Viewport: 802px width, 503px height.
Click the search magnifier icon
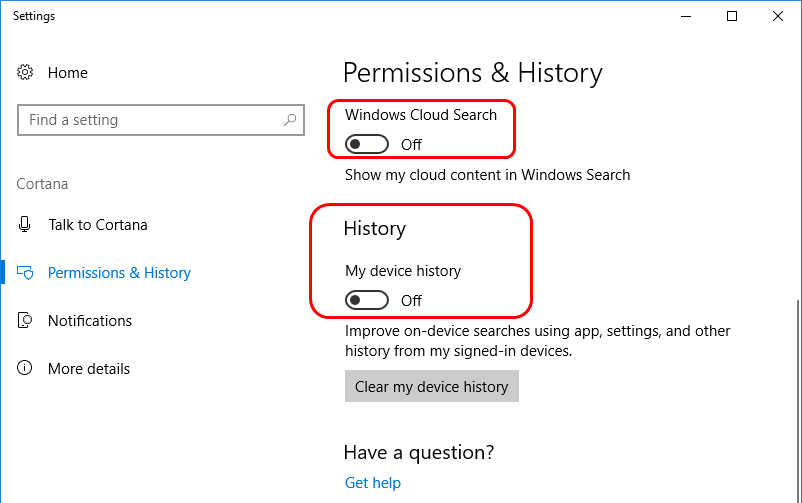290,120
